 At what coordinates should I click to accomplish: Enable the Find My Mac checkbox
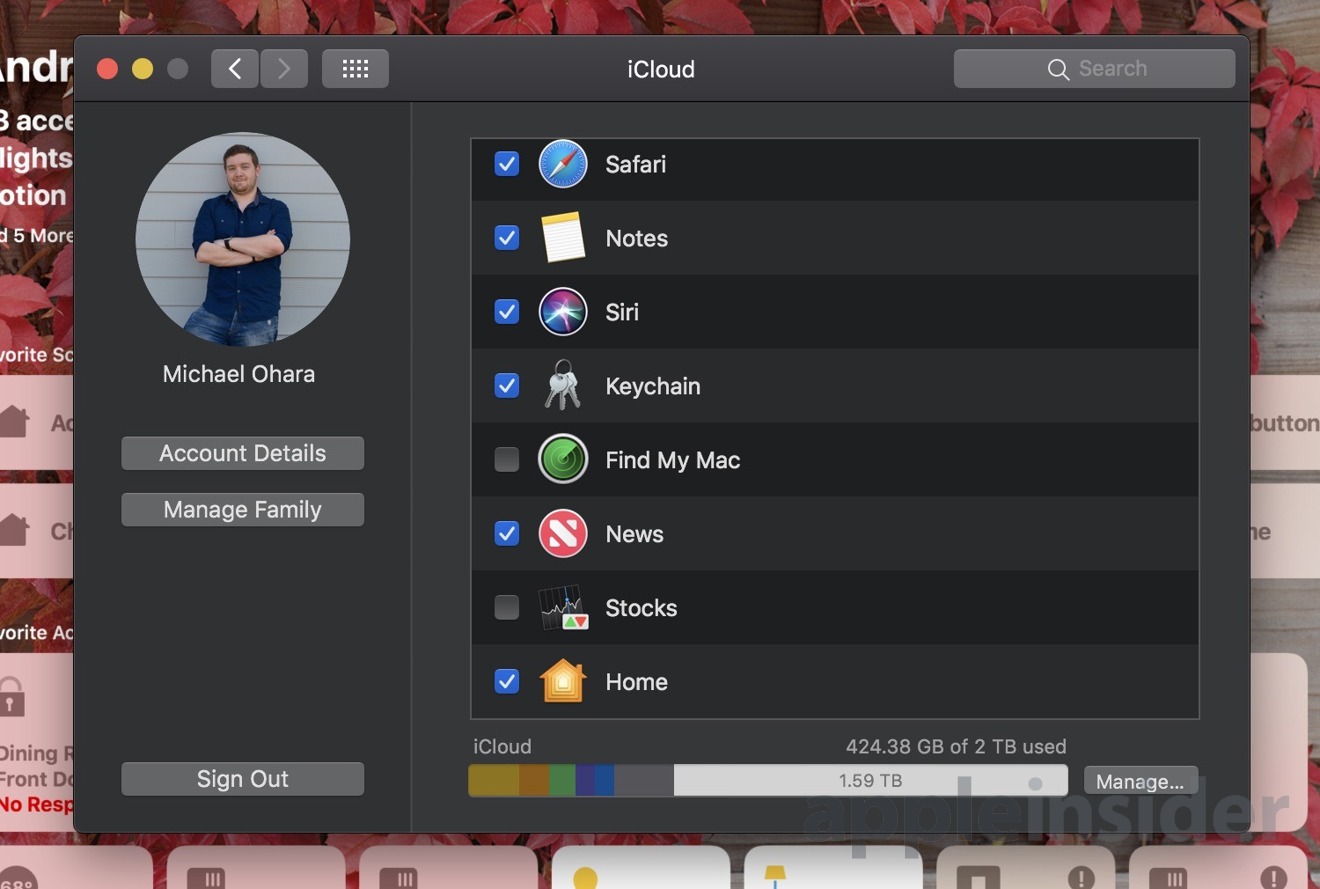tap(507, 460)
